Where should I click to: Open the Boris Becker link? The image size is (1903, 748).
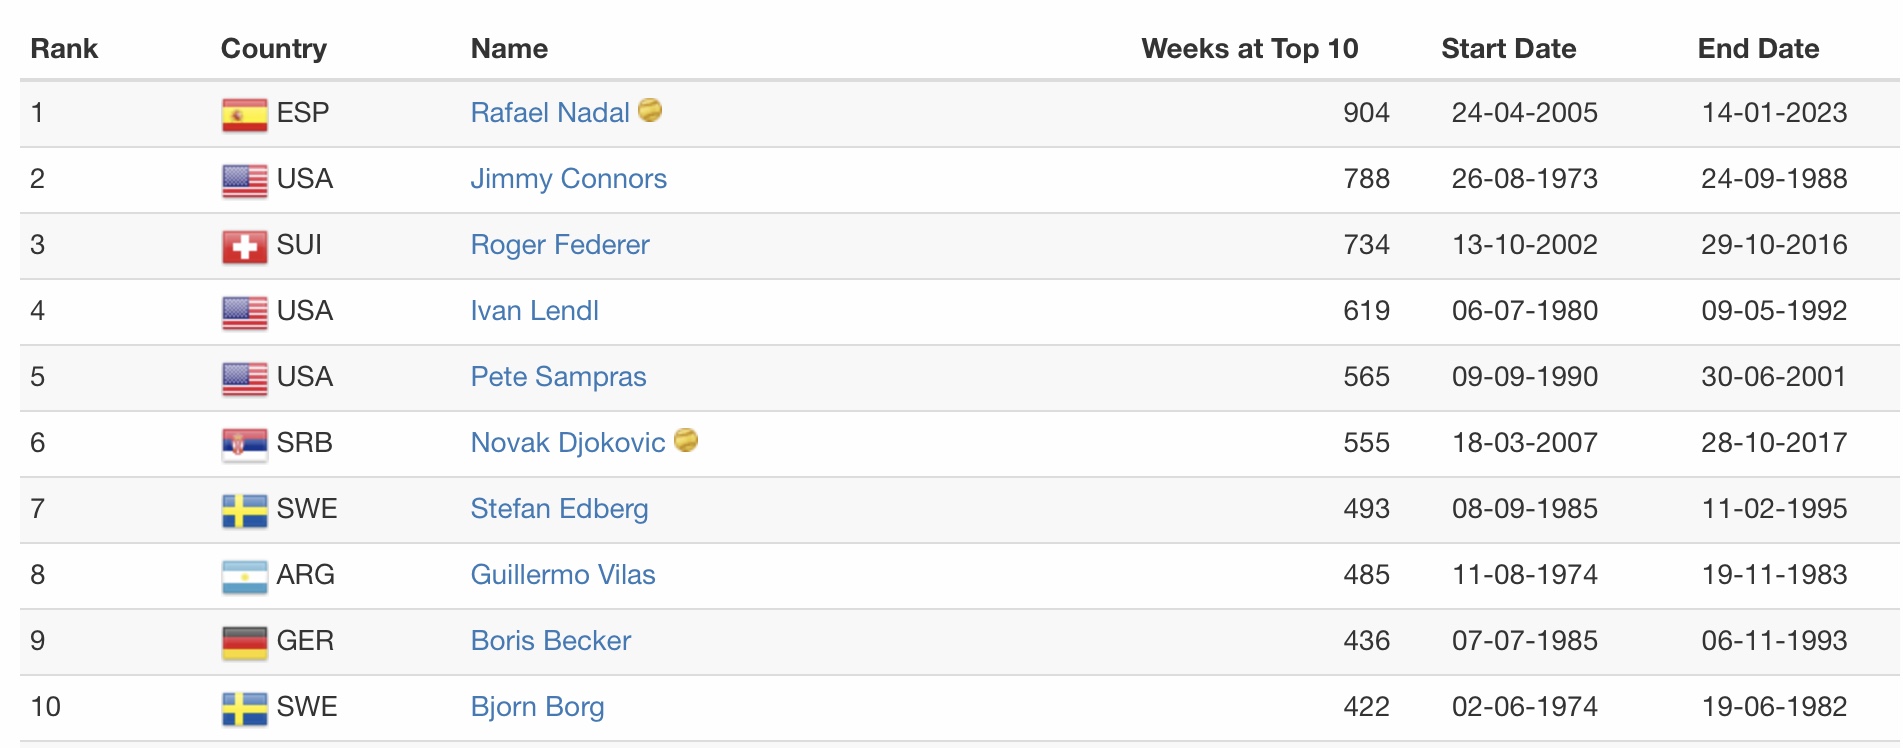coord(551,641)
